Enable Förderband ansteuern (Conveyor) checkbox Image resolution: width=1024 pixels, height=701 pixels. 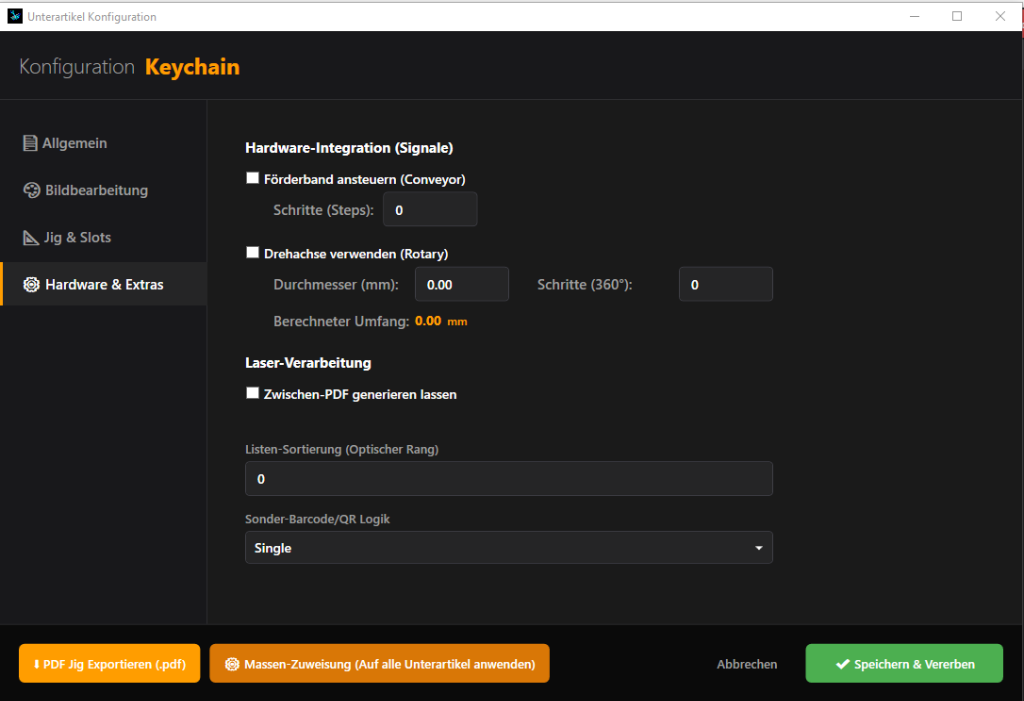[253, 178]
